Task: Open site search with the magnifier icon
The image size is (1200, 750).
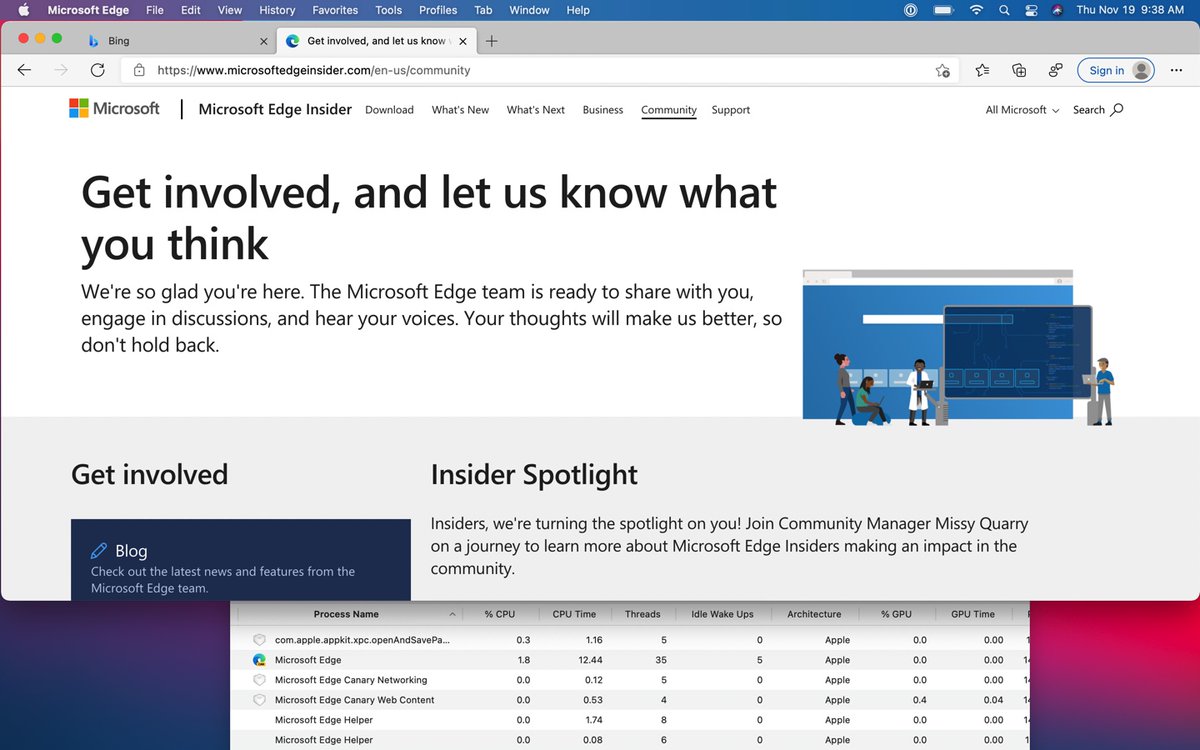Action: point(1117,110)
